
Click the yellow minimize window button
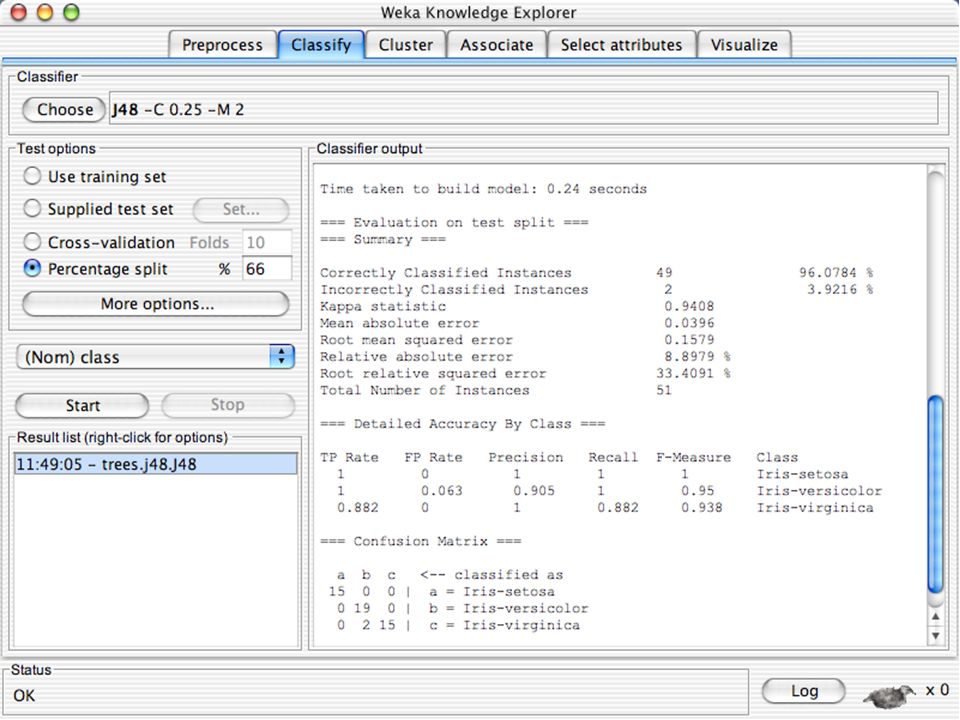[x=45, y=12]
